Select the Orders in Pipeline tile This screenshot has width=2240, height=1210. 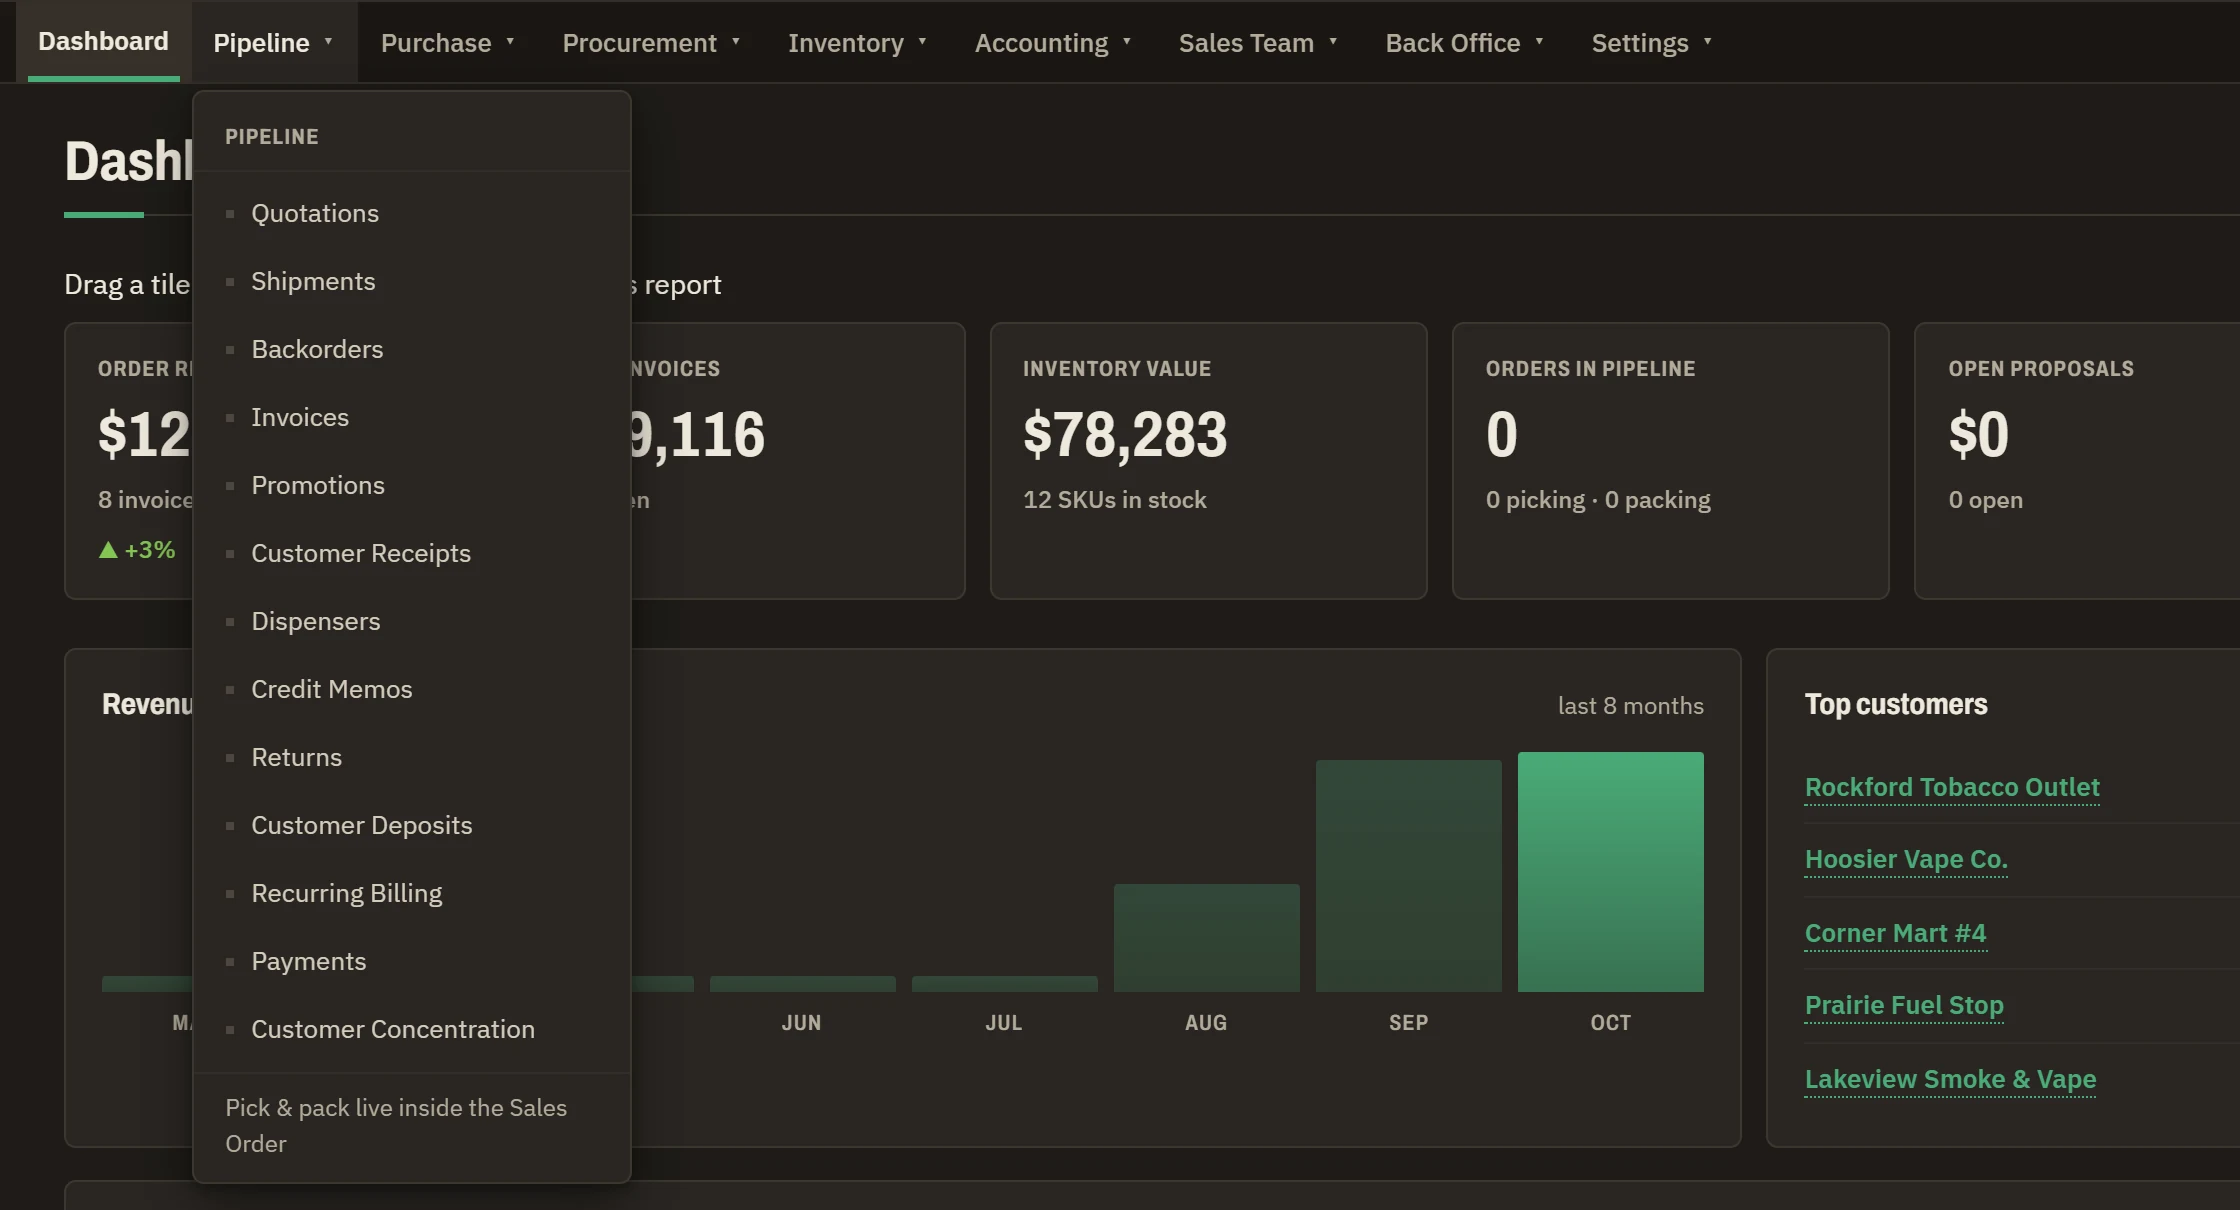(x=1670, y=461)
